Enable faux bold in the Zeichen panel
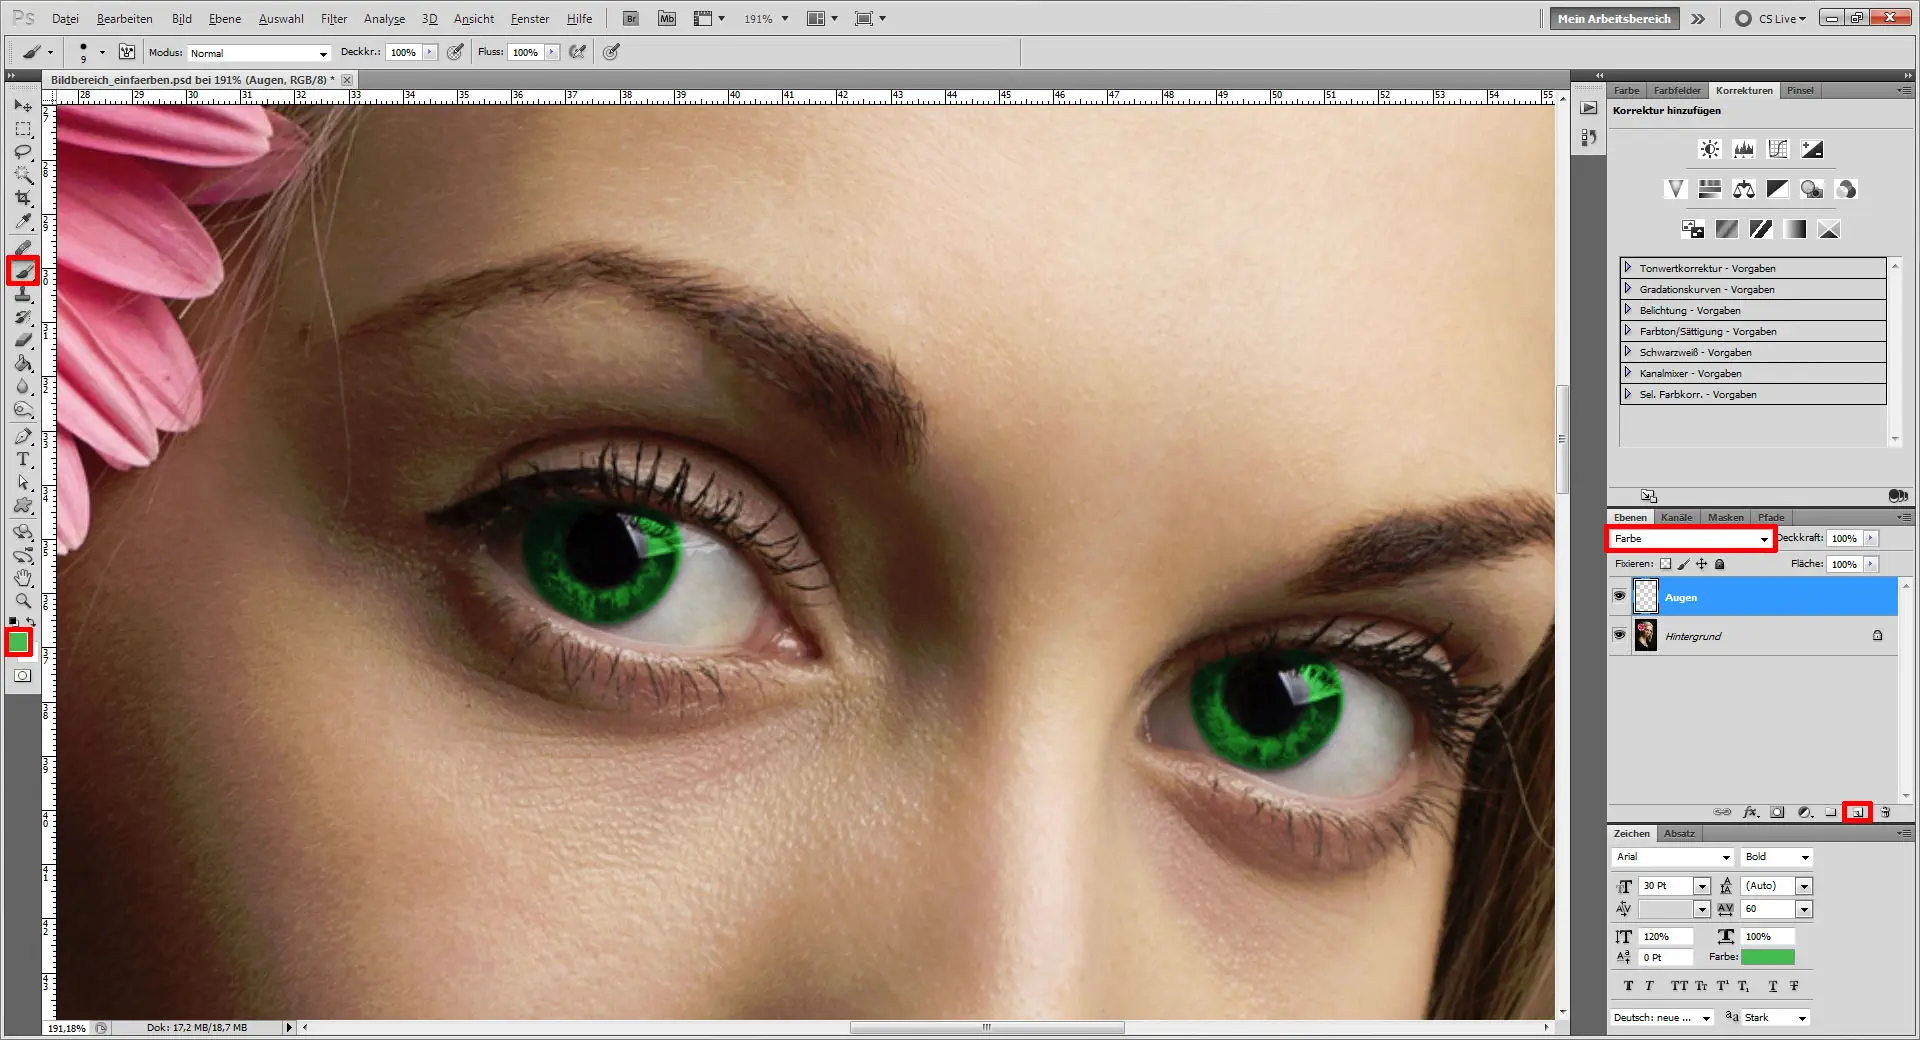 pos(1627,986)
